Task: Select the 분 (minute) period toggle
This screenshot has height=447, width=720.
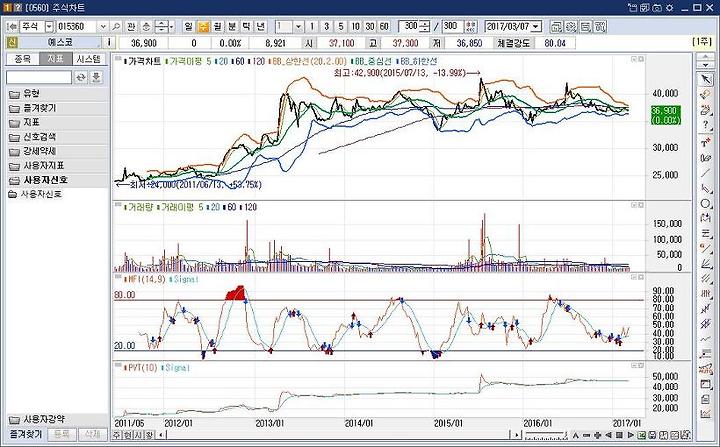Action: tap(232, 26)
